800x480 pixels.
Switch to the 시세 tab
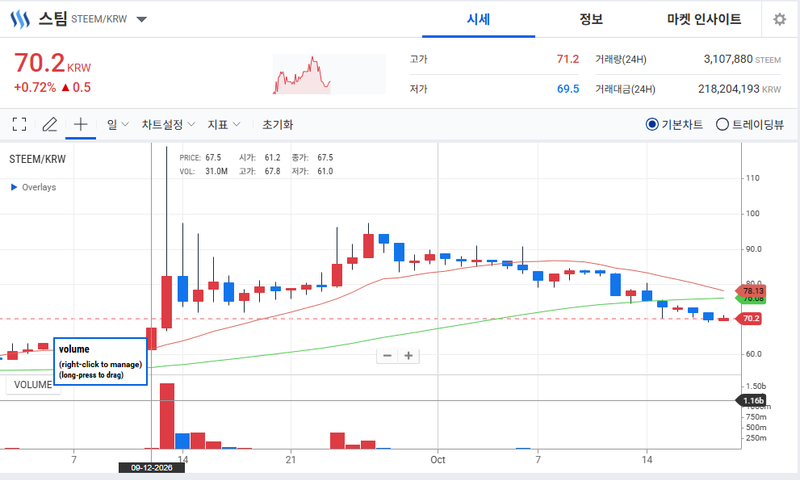(478, 19)
